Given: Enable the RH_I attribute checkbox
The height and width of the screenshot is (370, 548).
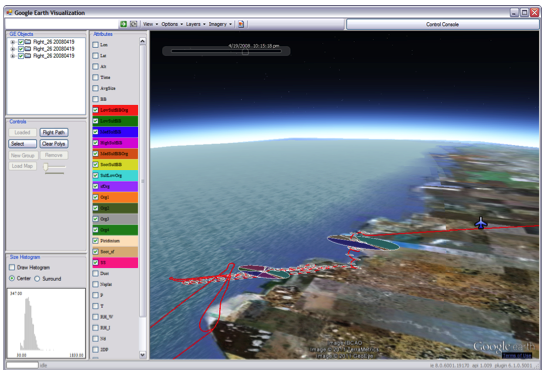Looking at the screenshot, I should point(95,328).
